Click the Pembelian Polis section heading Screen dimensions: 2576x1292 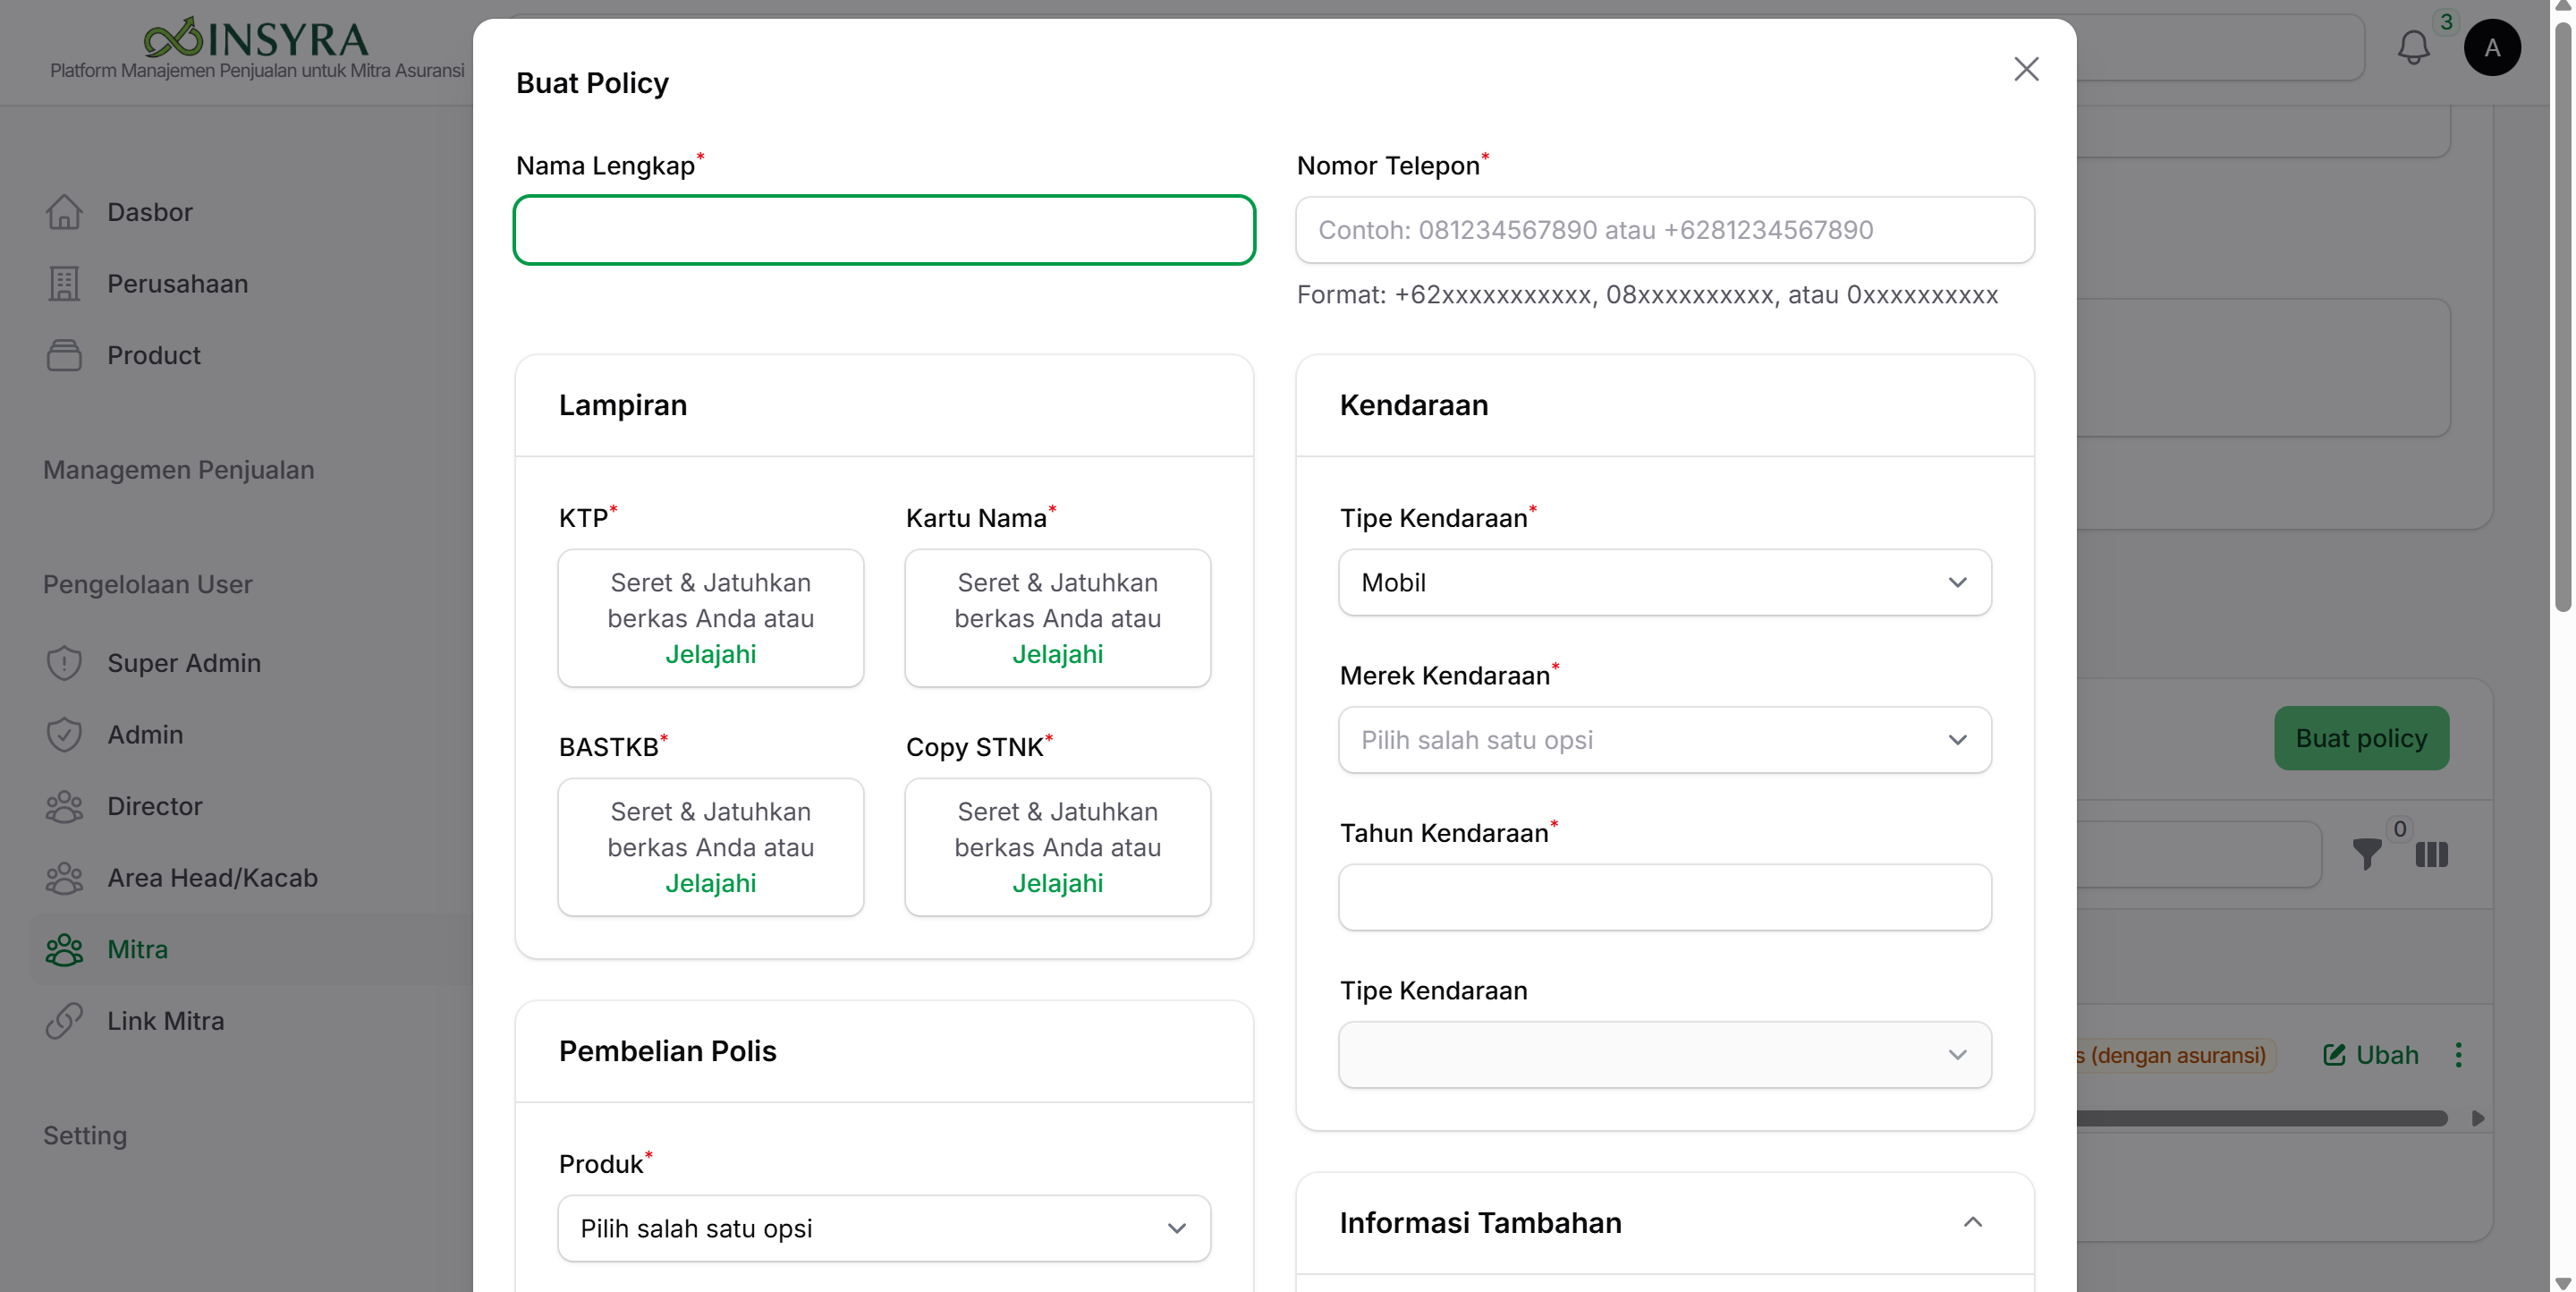(x=667, y=1051)
